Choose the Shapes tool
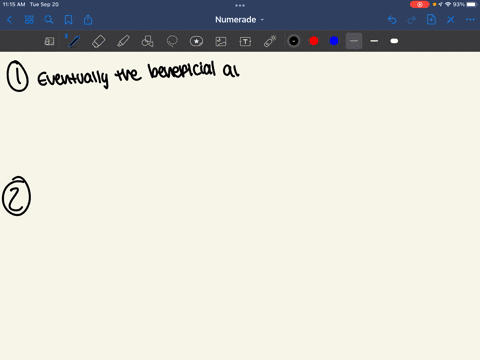The width and height of the screenshot is (480, 360). click(x=147, y=41)
